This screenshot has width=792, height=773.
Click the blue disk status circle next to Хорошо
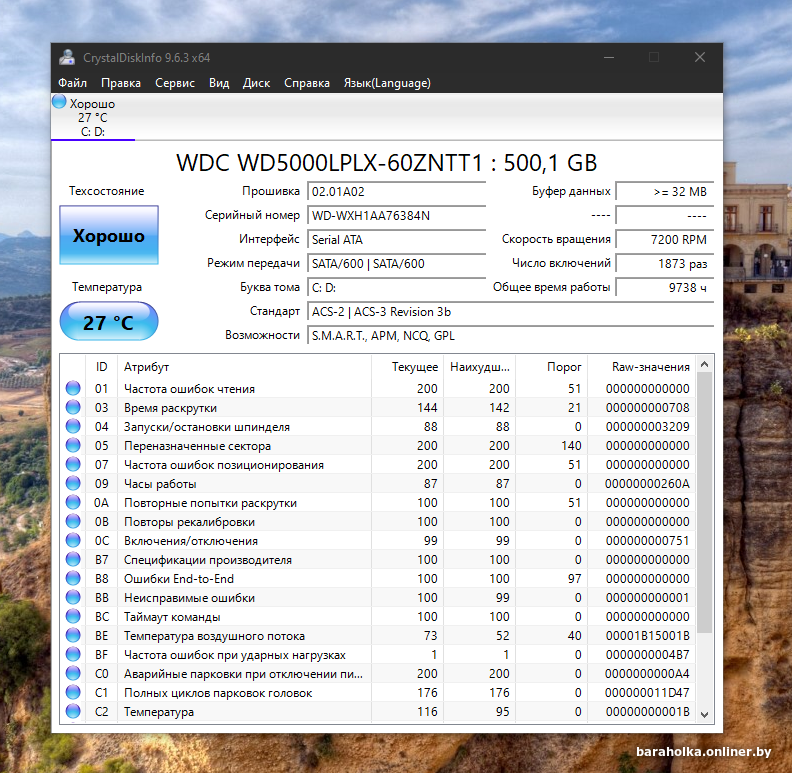pyautogui.click(x=59, y=102)
